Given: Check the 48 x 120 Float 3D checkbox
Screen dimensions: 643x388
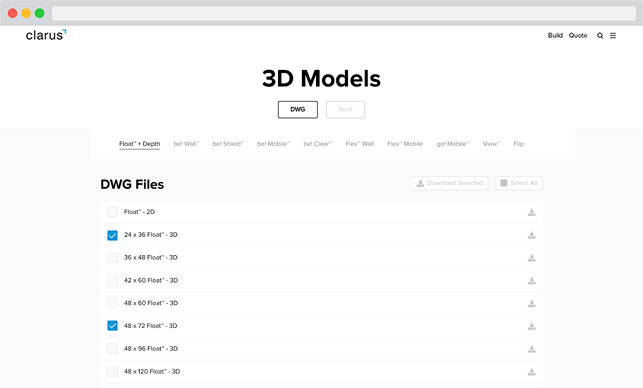Looking at the screenshot, I should (112, 372).
